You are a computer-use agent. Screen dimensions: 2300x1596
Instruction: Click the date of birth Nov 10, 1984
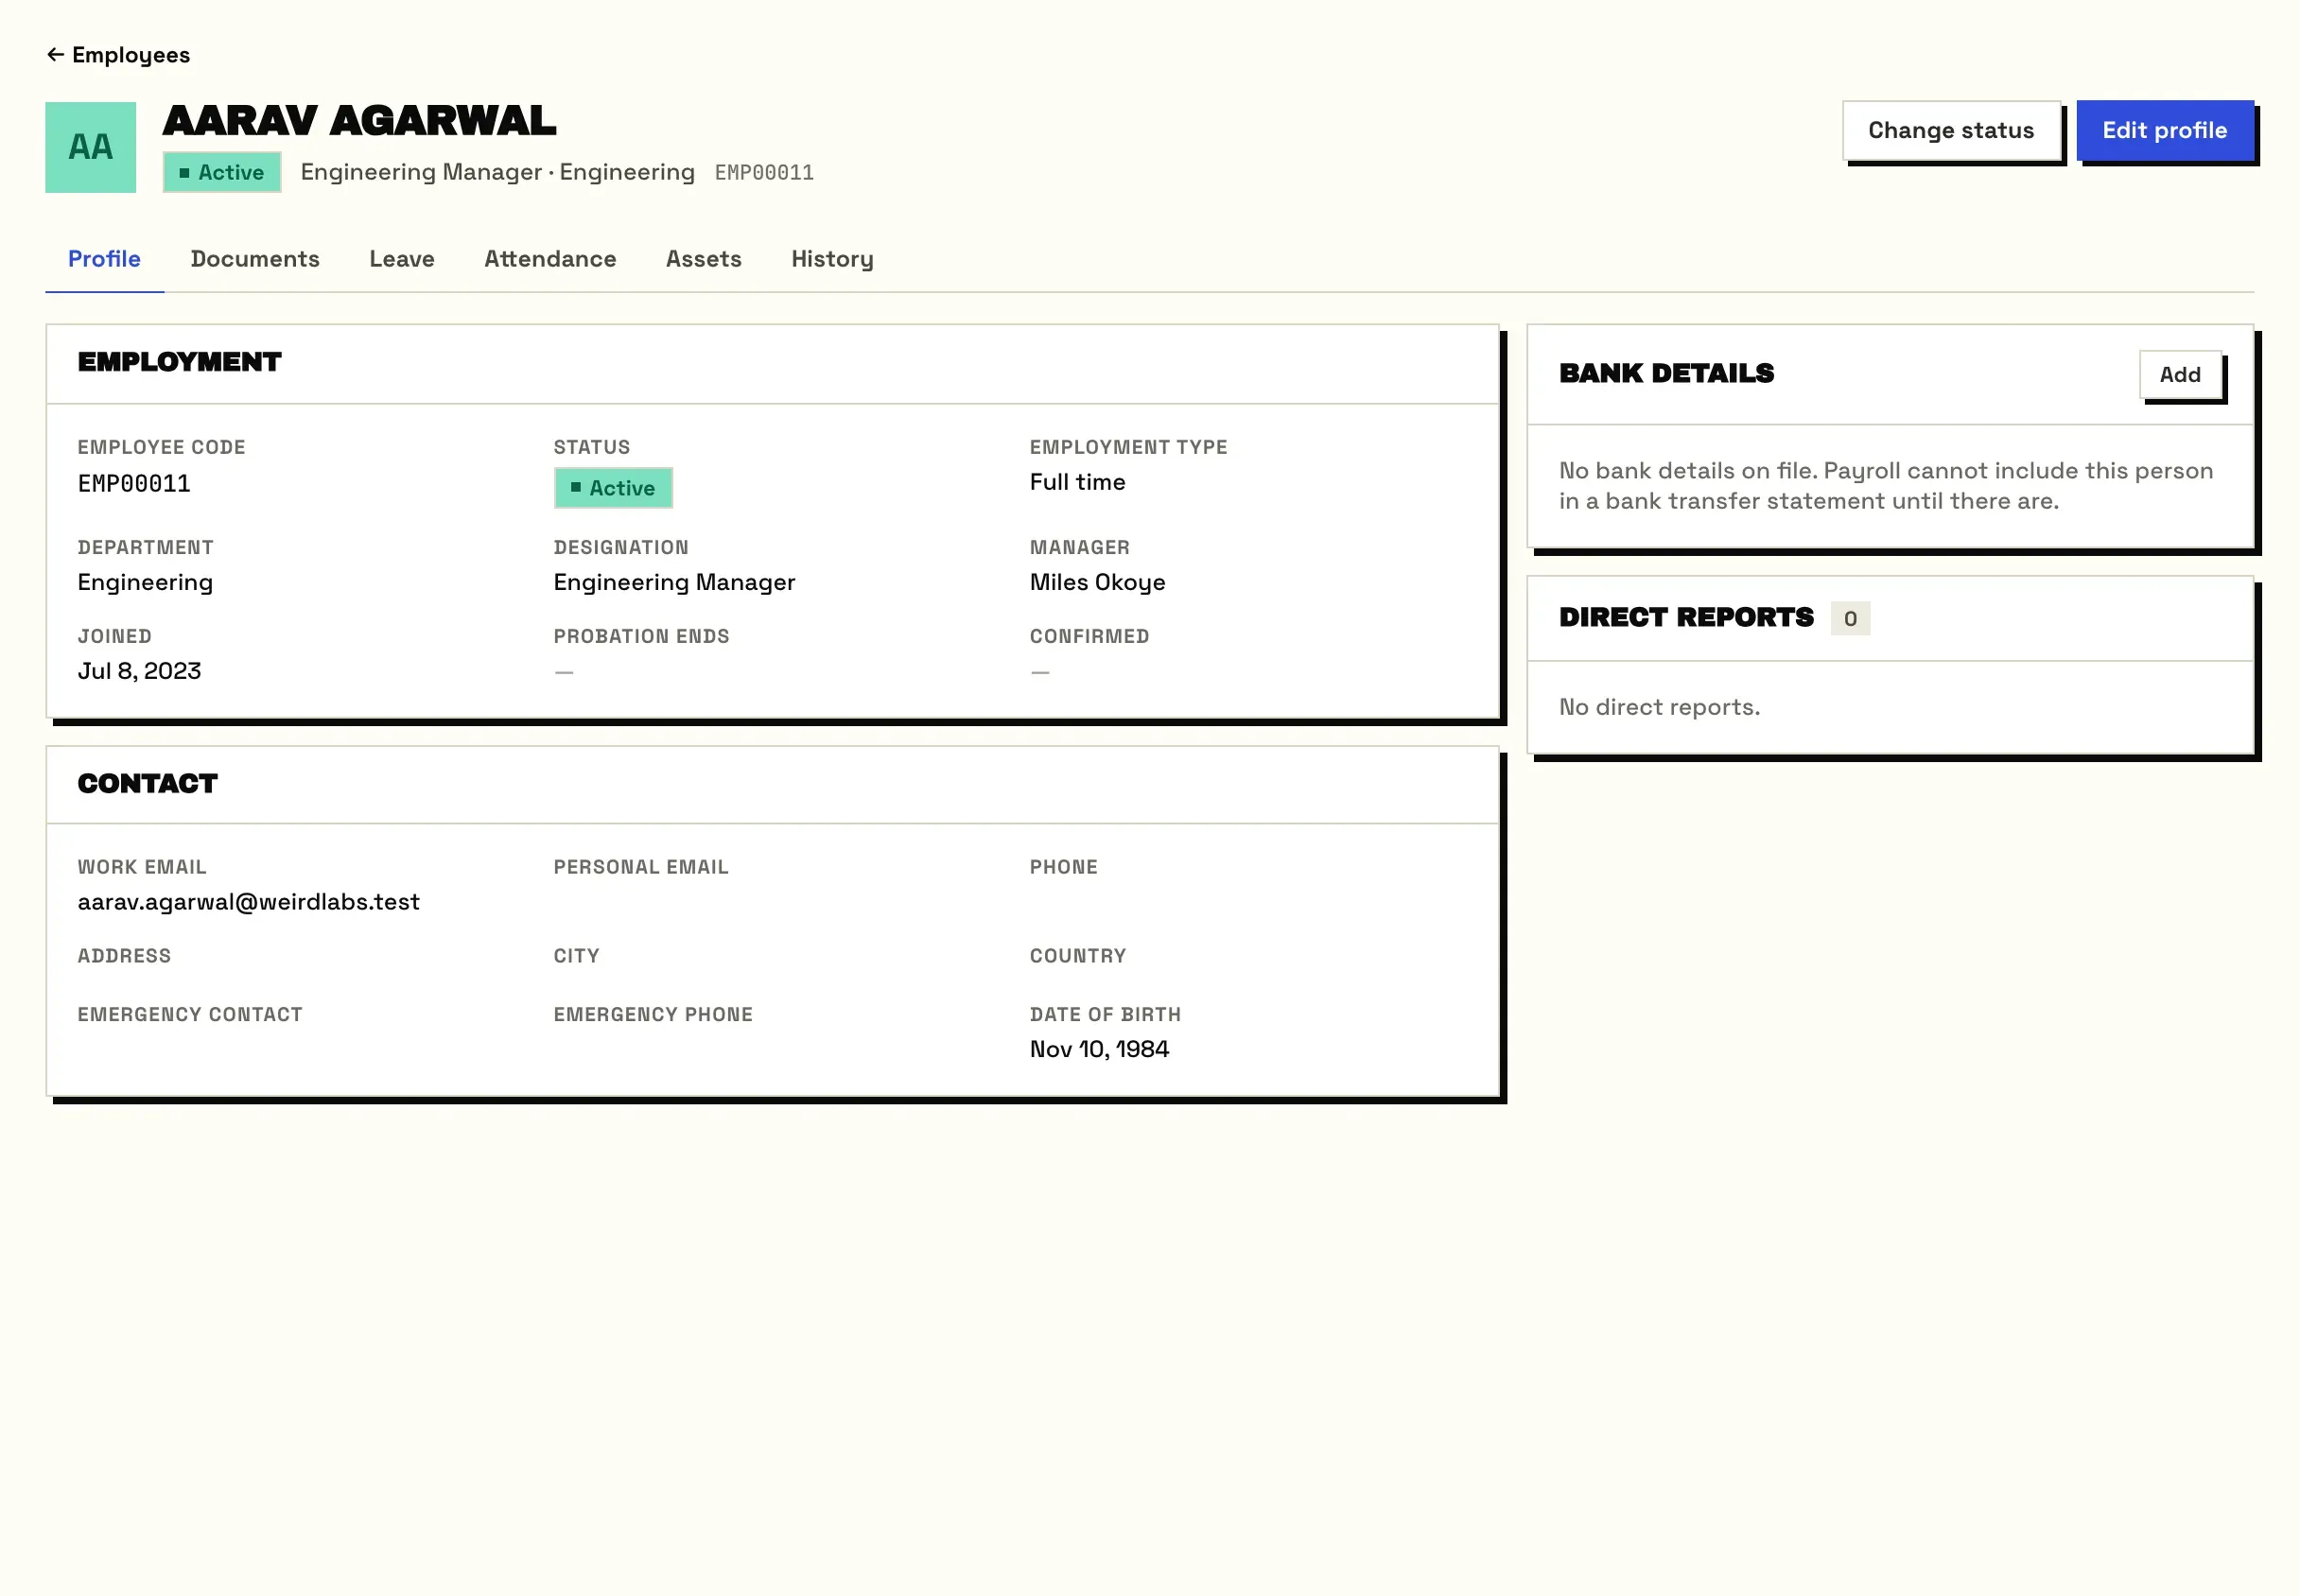(x=1099, y=1049)
